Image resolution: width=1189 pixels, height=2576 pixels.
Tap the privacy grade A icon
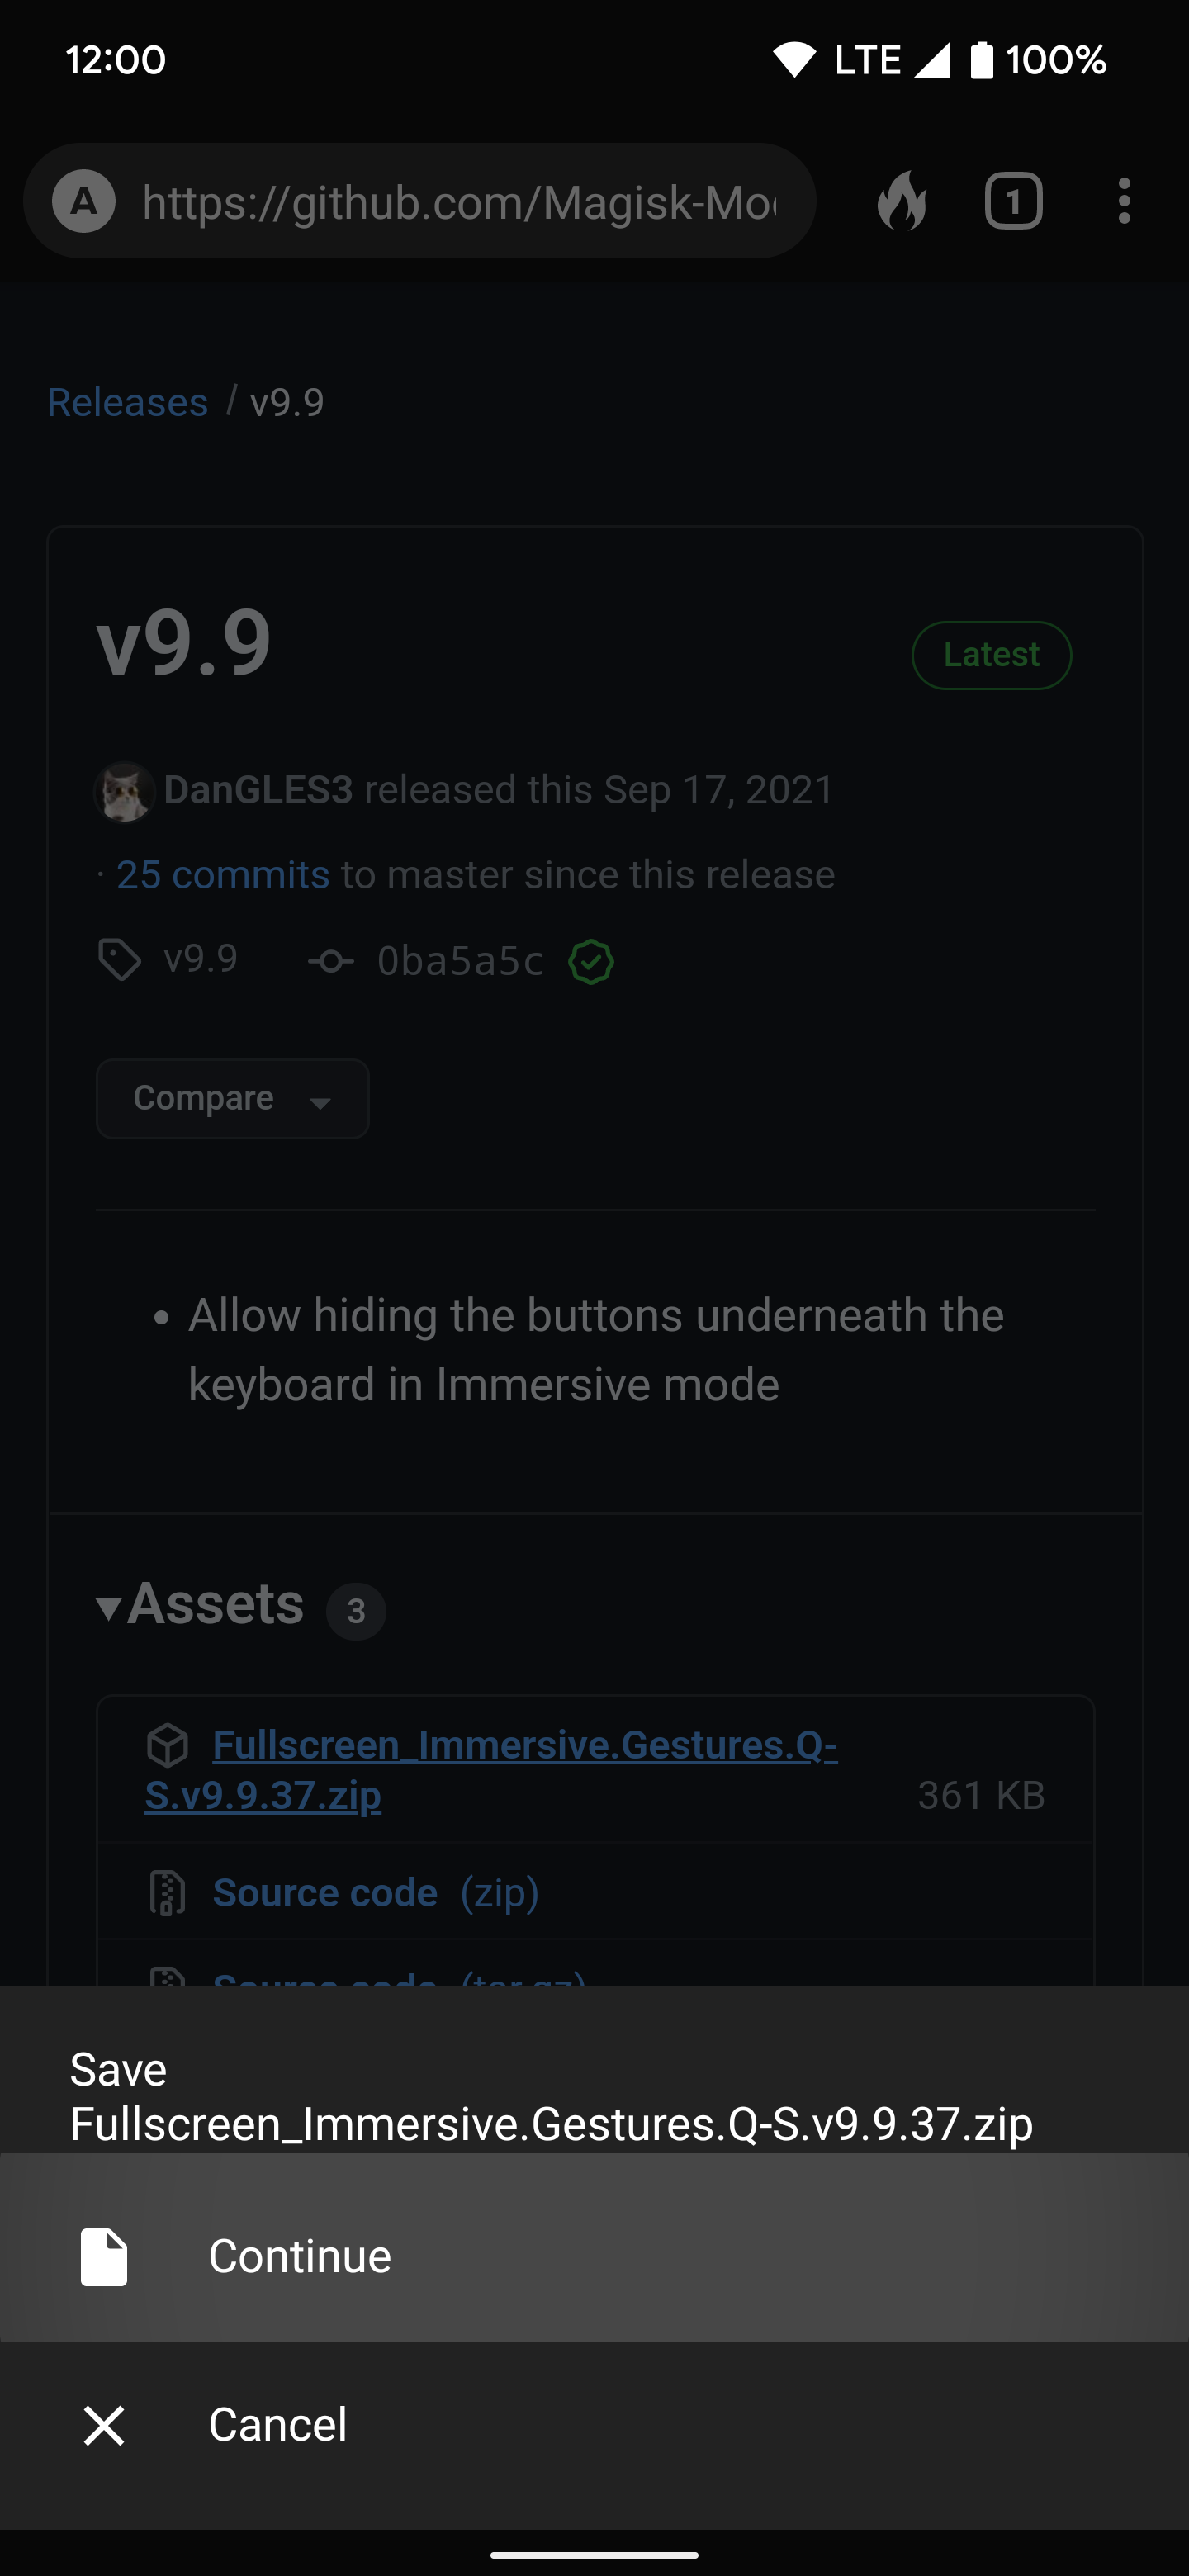pyautogui.click(x=84, y=201)
